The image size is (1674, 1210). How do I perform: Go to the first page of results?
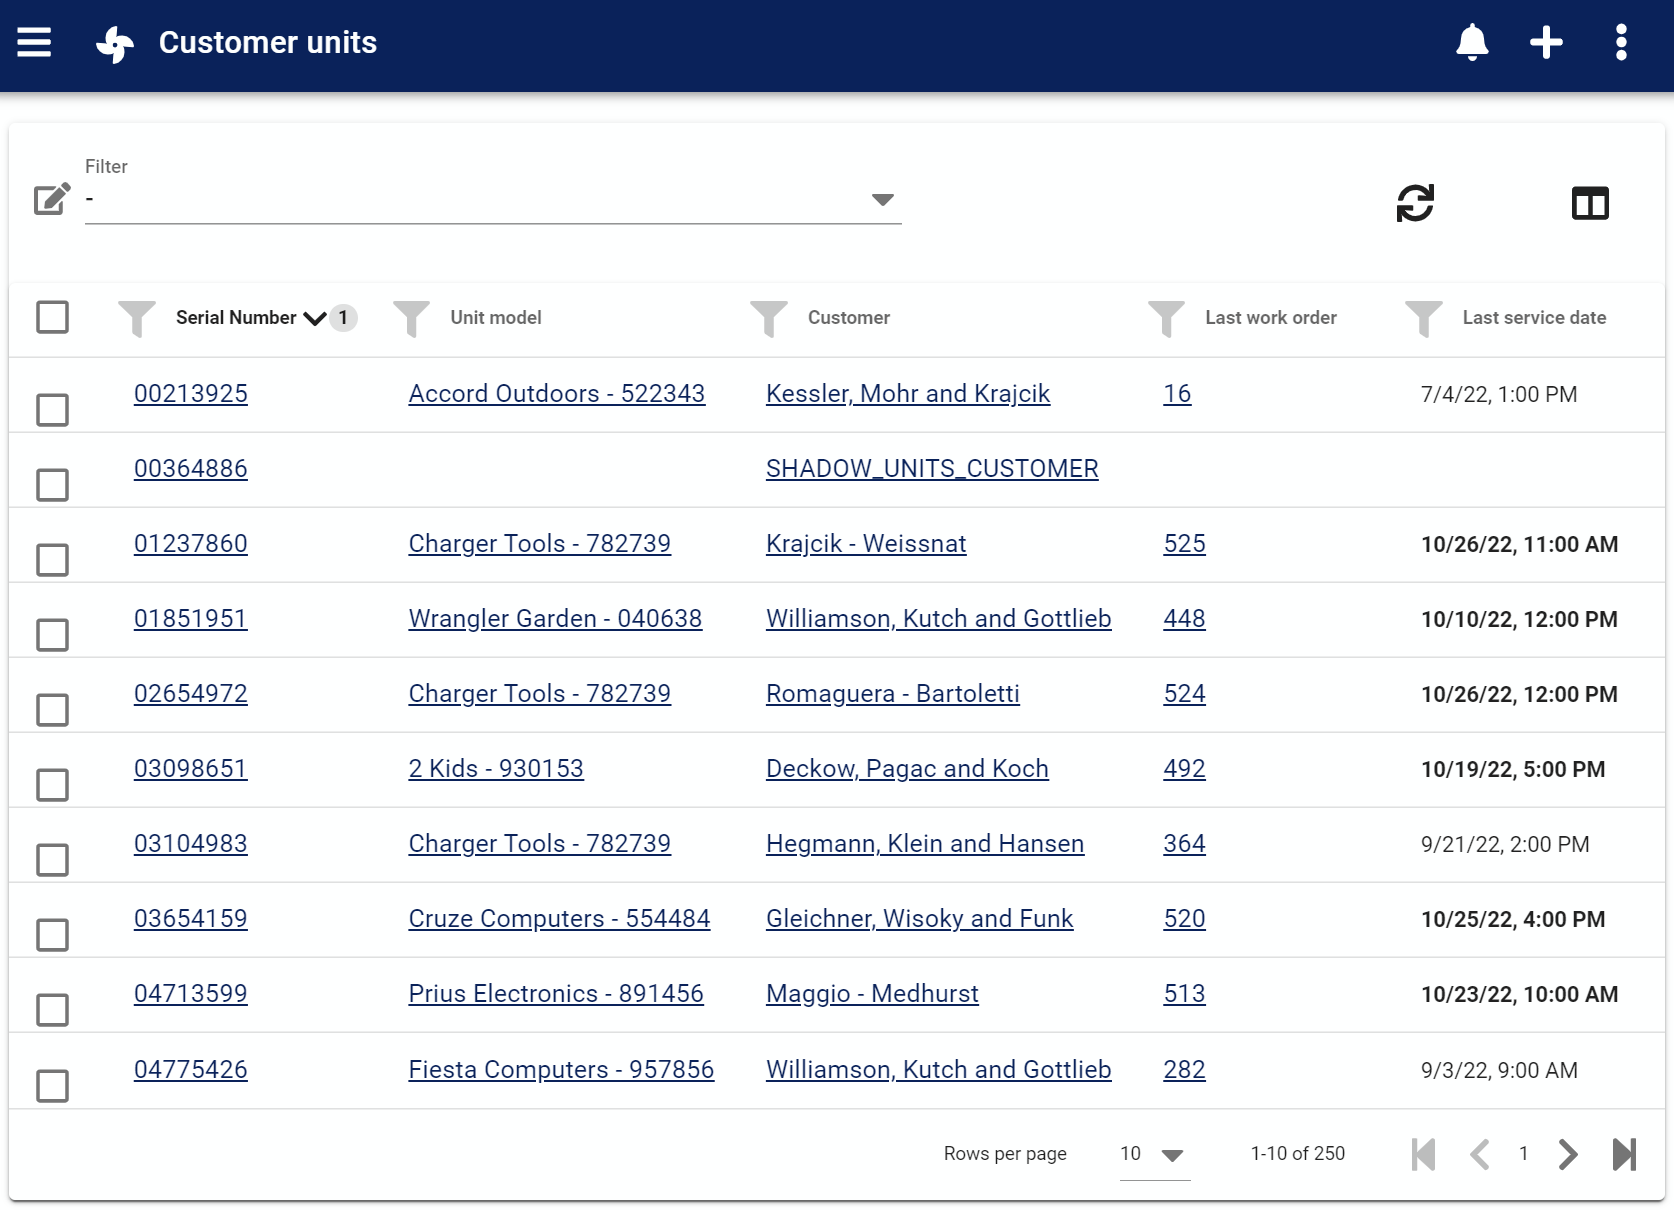pyautogui.click(x=1424, y=1154)
